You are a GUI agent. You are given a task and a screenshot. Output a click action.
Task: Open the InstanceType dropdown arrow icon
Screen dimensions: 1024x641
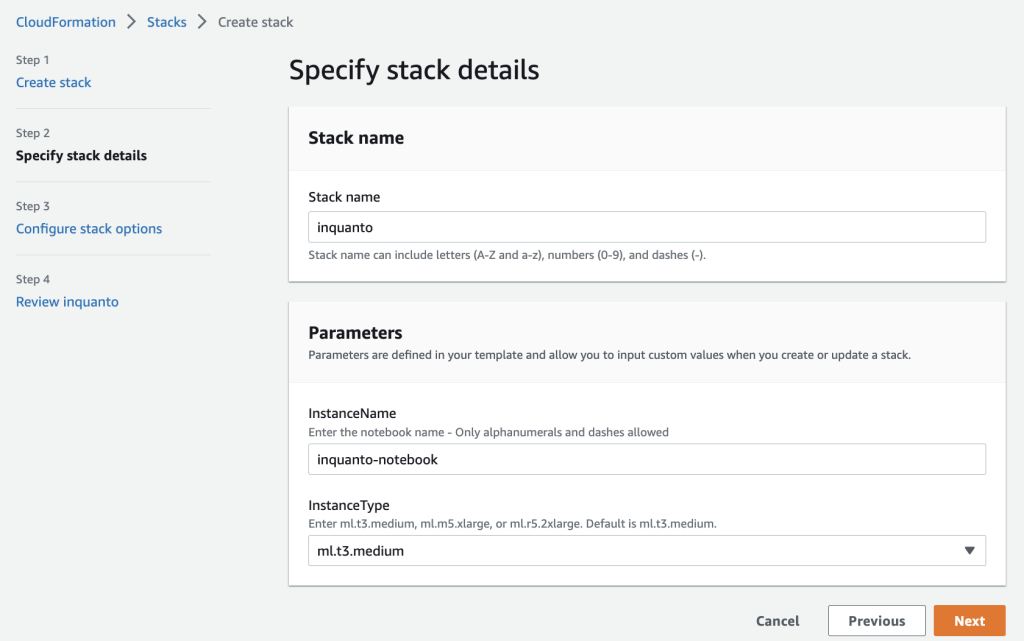click(x=969, y=550)
